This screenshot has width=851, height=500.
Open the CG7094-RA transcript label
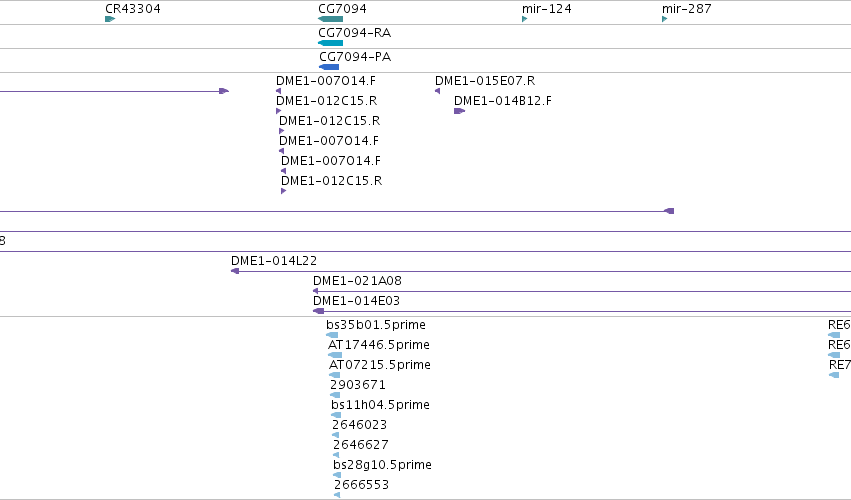[354, 33]
